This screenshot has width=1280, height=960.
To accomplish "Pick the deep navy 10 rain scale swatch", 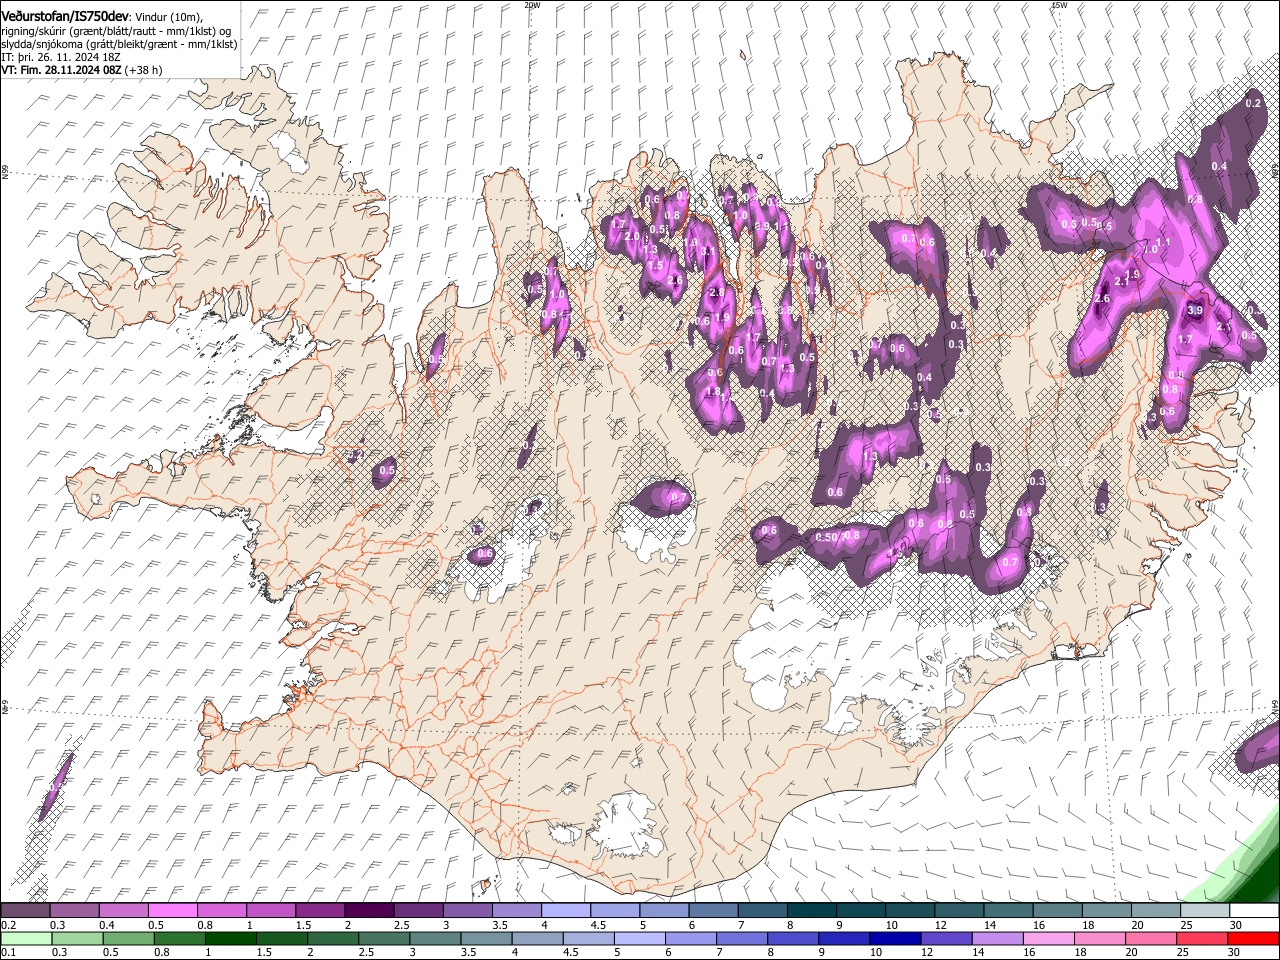I will [x=895, y=939].
